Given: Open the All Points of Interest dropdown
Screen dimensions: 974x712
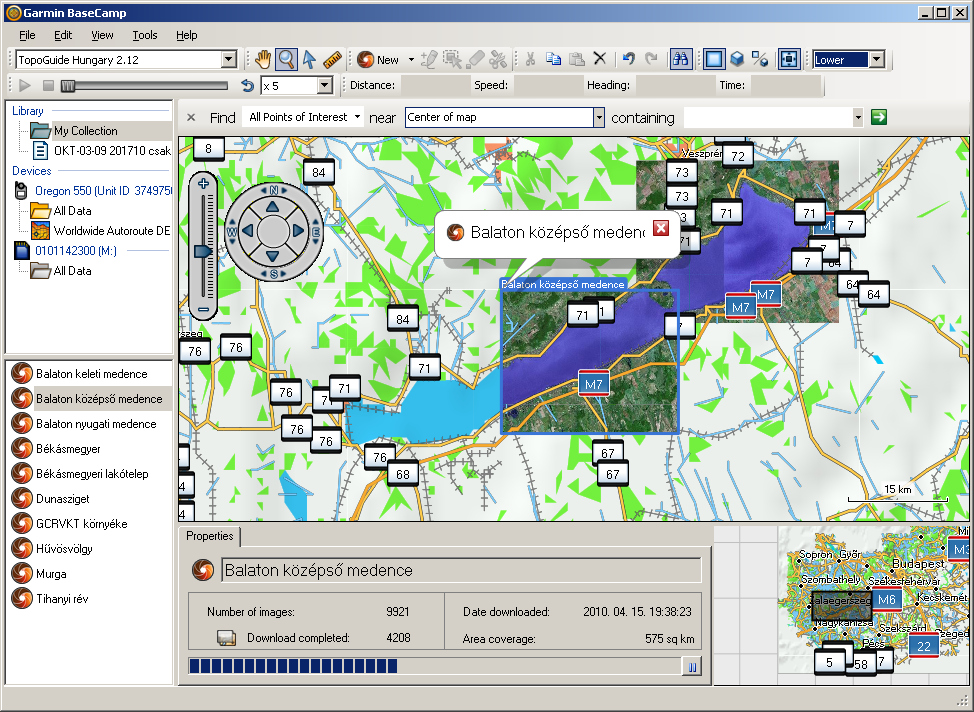Looking at the screenshot, I should tap(304, 117).
